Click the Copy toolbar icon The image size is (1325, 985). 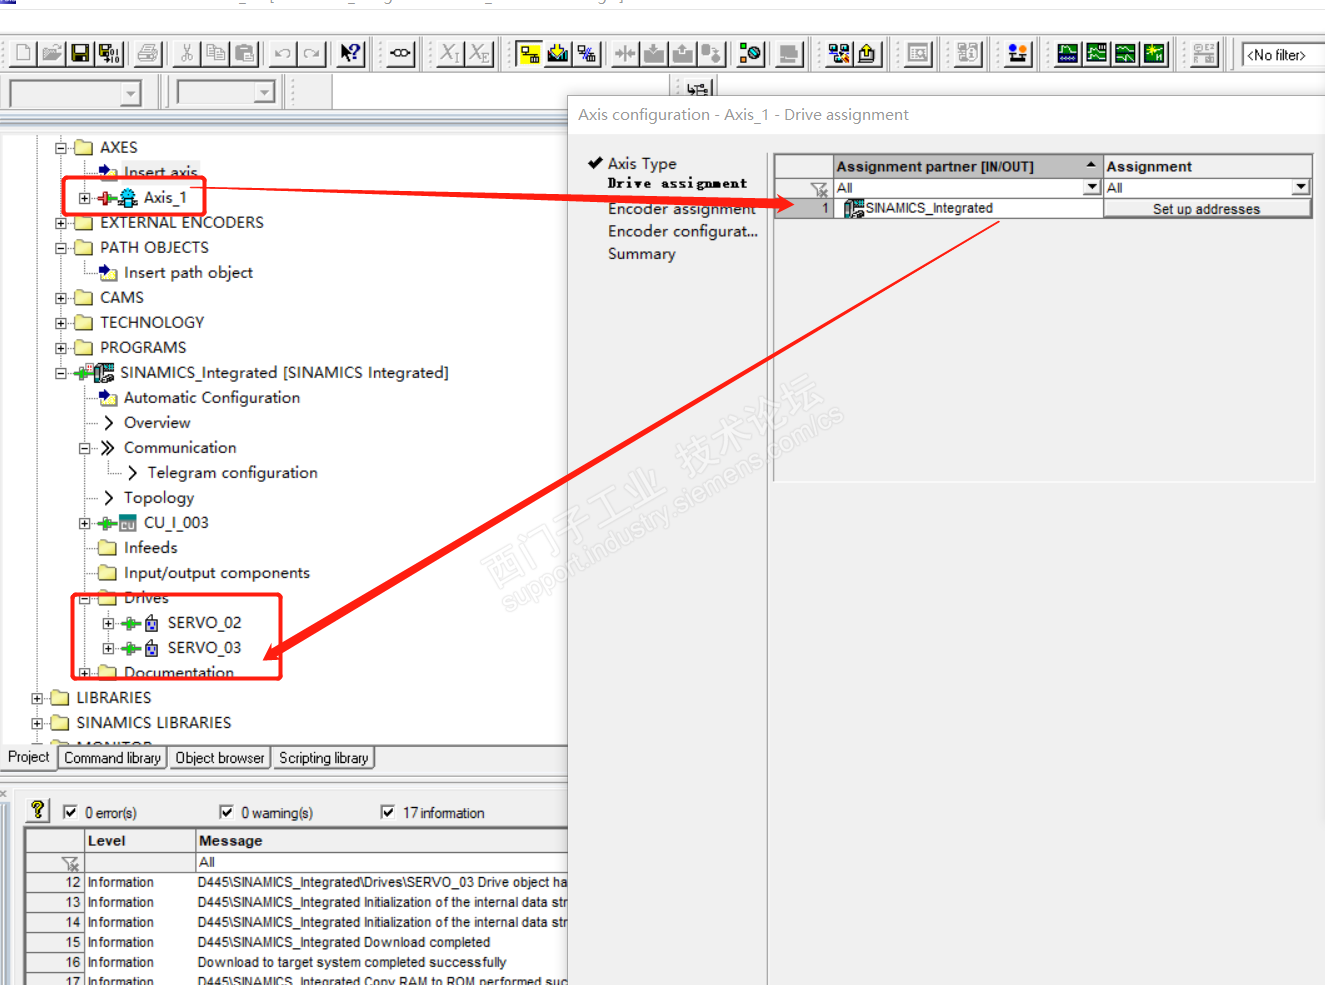pos(215,53)
